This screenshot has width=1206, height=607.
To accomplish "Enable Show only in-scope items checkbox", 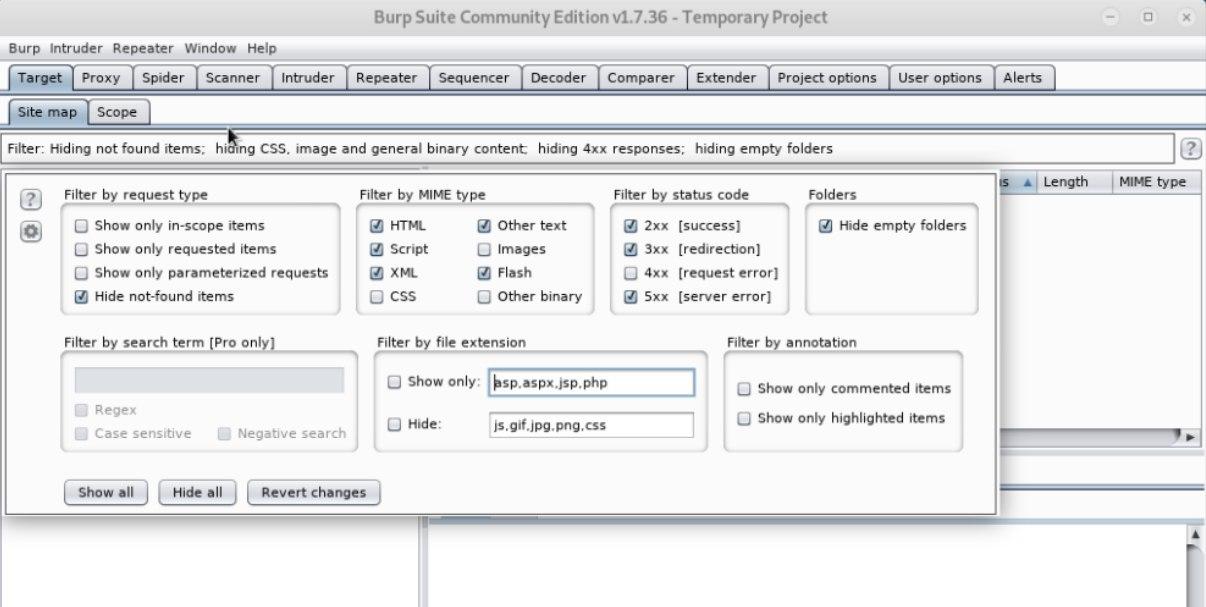I will click(x=82, y=226).
